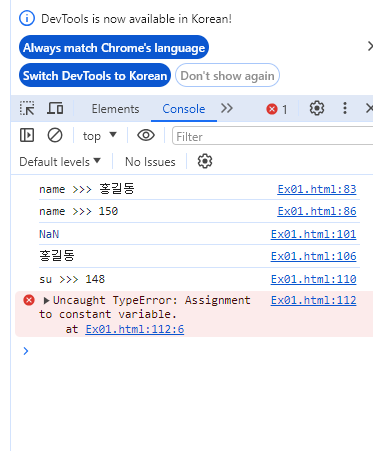Open the DevTools settings gear in the tab bar

tap(317, 108)
